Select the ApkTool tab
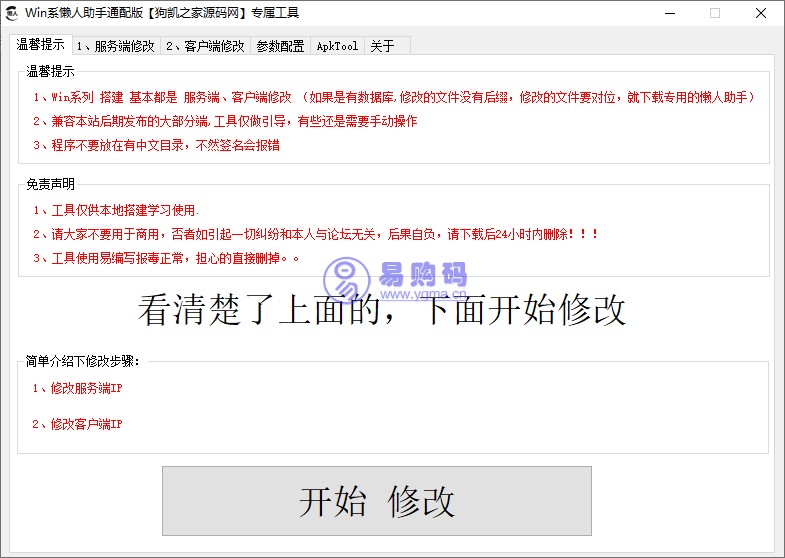This screenshot has height=558, width=785. click(337, 46)
